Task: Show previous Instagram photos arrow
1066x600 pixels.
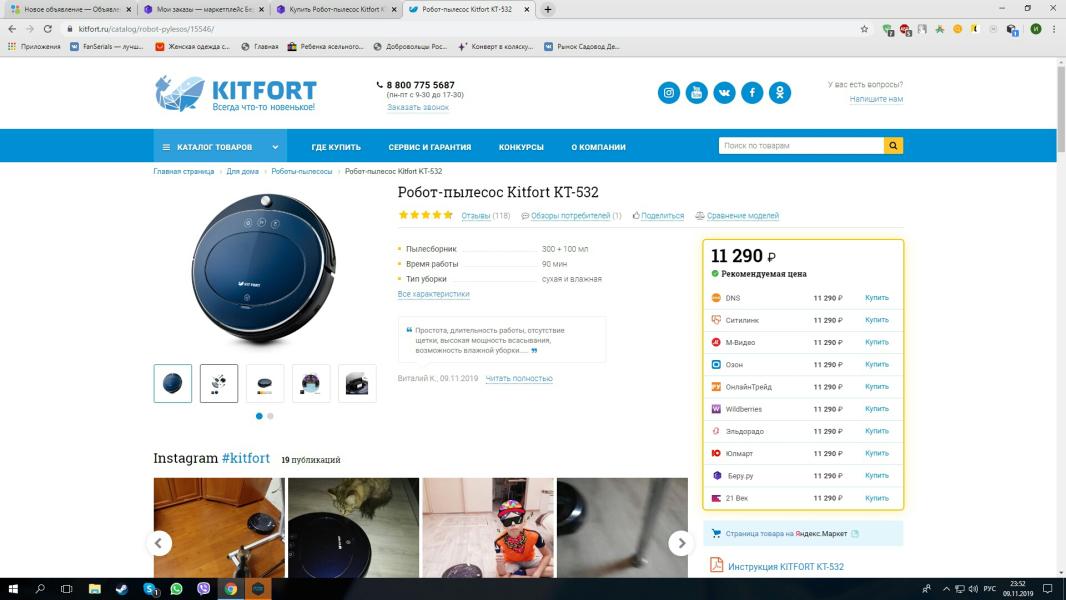Action: pos(158,543)
